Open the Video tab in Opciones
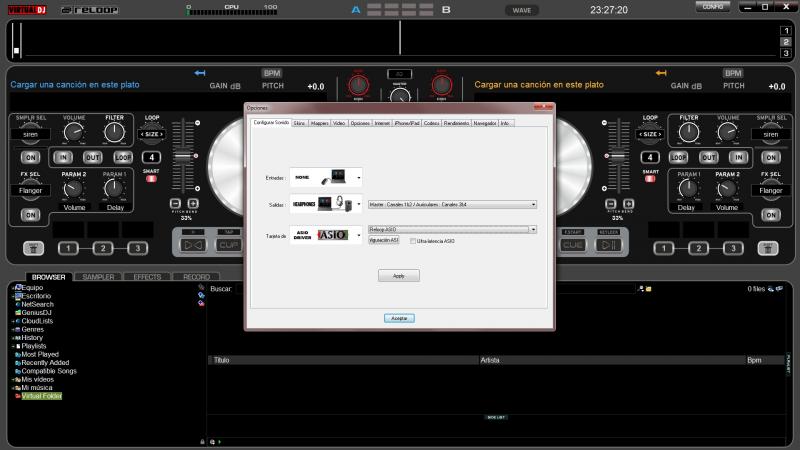The width and height of the screenshot is (800, 450). pyautogui.click(x=339, y=123)
